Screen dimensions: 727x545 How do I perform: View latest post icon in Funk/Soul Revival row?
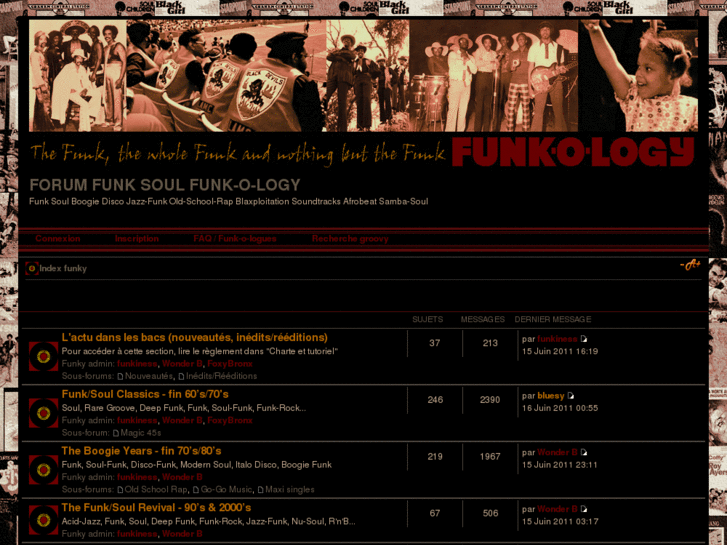point(584,509)
